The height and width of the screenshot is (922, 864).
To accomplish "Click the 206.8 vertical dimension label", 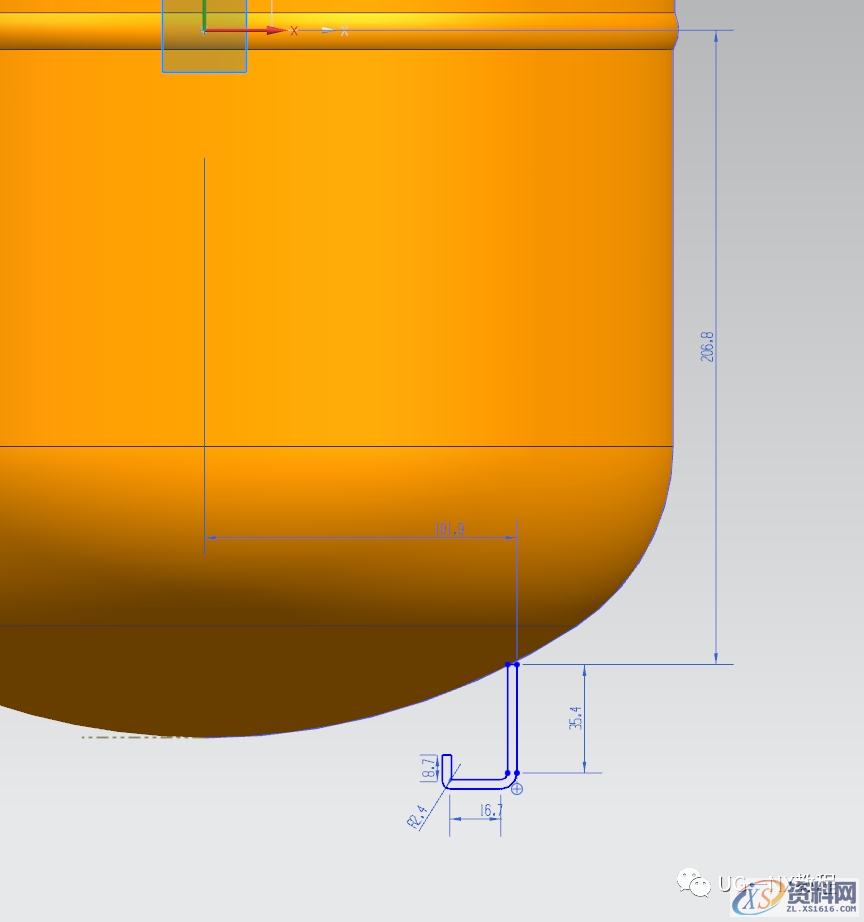I will 708,340.
